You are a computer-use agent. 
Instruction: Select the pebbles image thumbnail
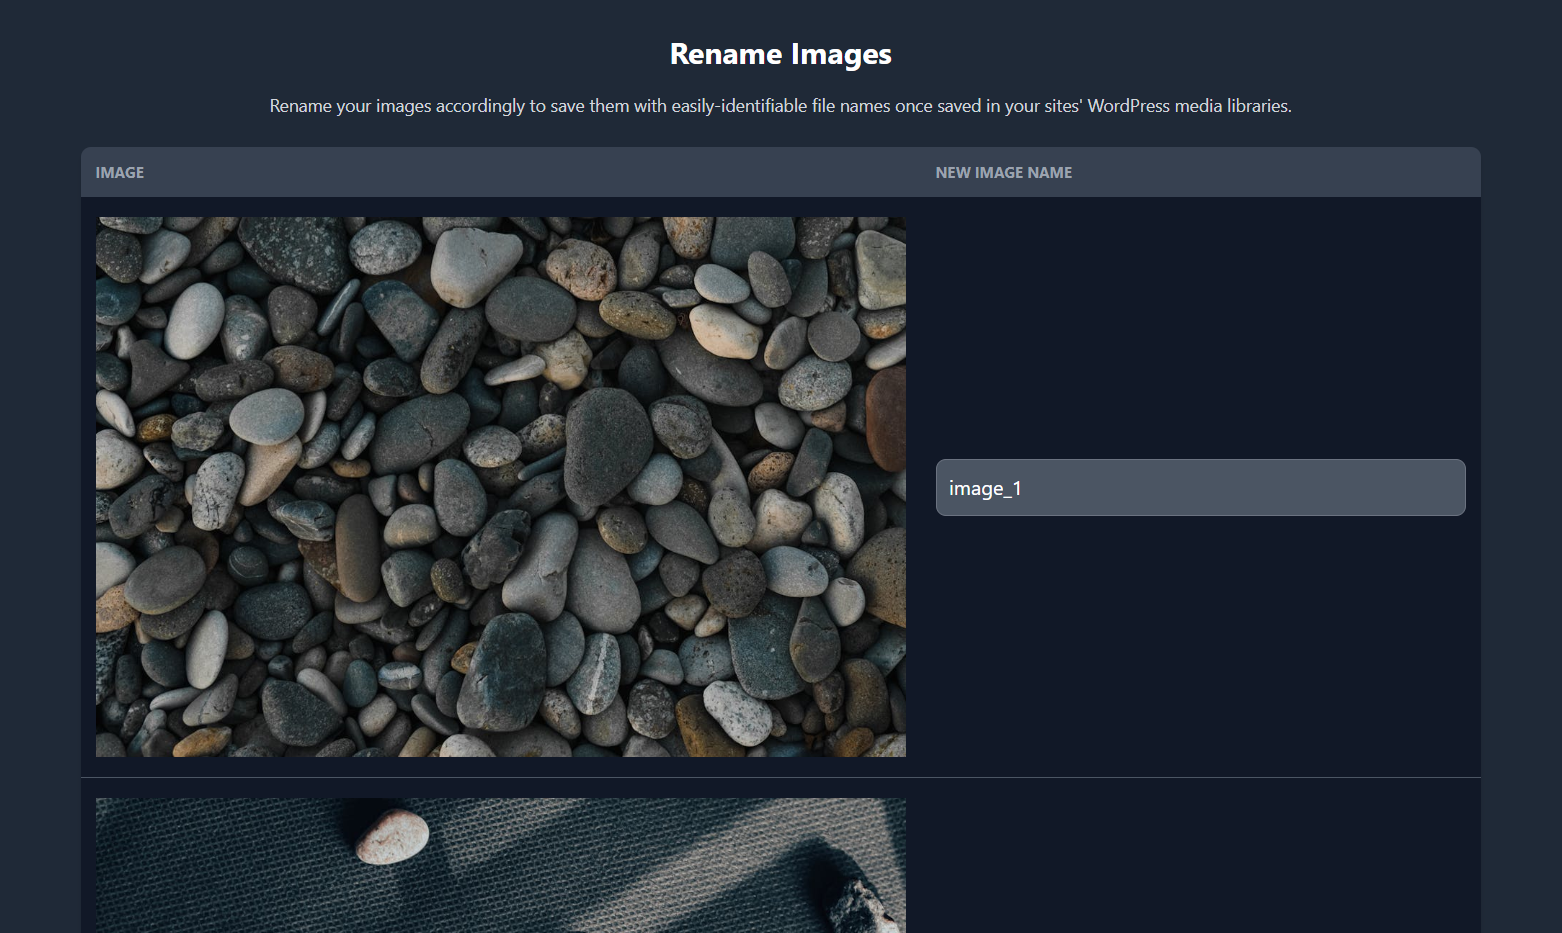(500, 486)
